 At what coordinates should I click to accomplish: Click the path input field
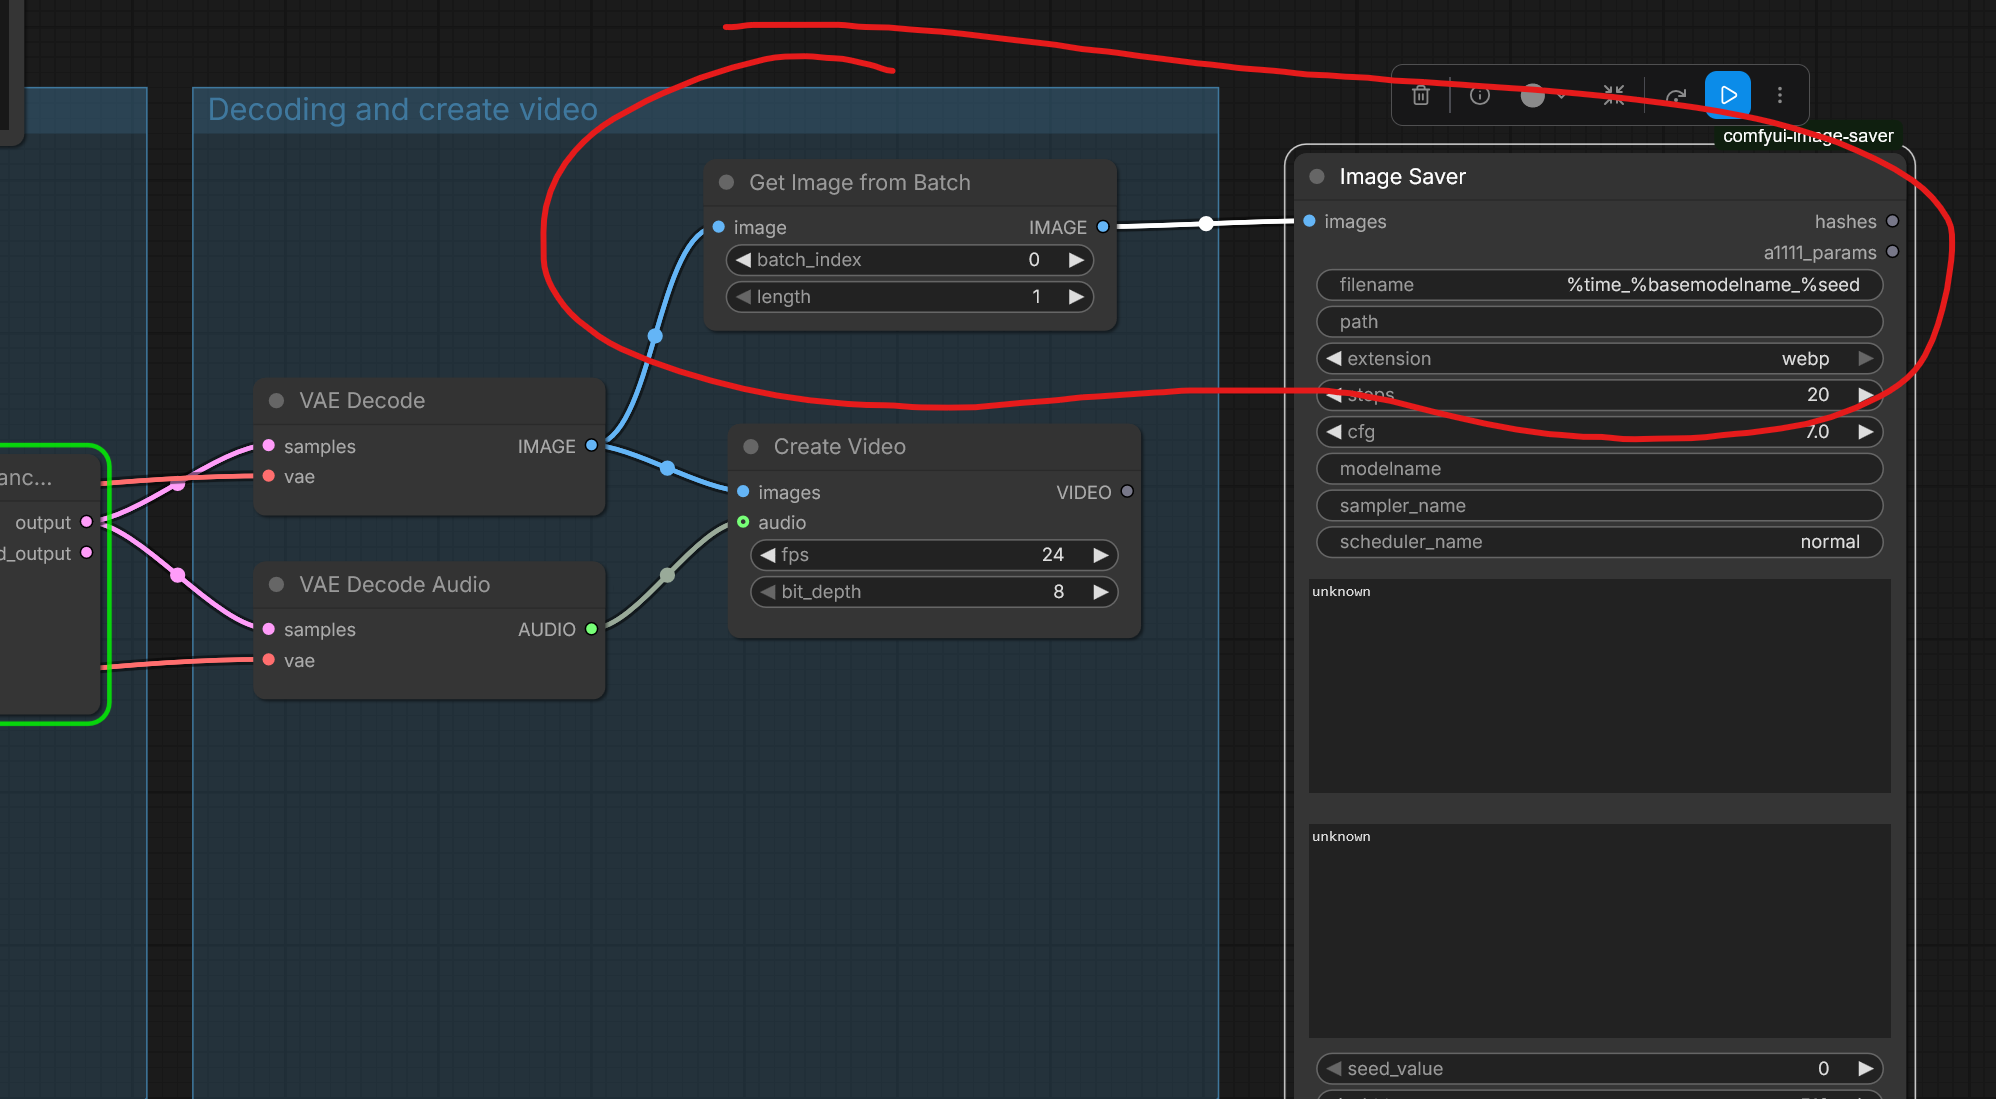click(1599, 322)
